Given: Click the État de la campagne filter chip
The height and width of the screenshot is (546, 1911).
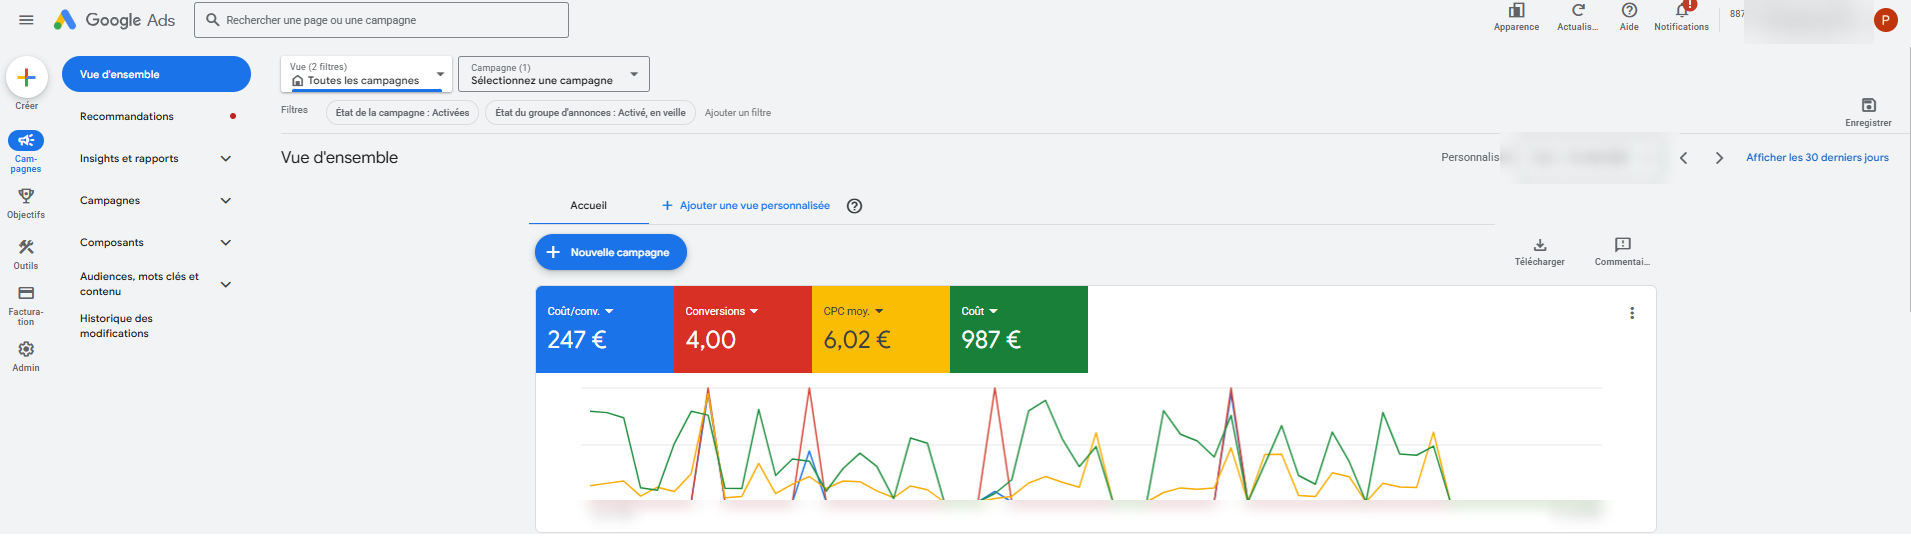Looking at the screenshot, I should (402, 113).
